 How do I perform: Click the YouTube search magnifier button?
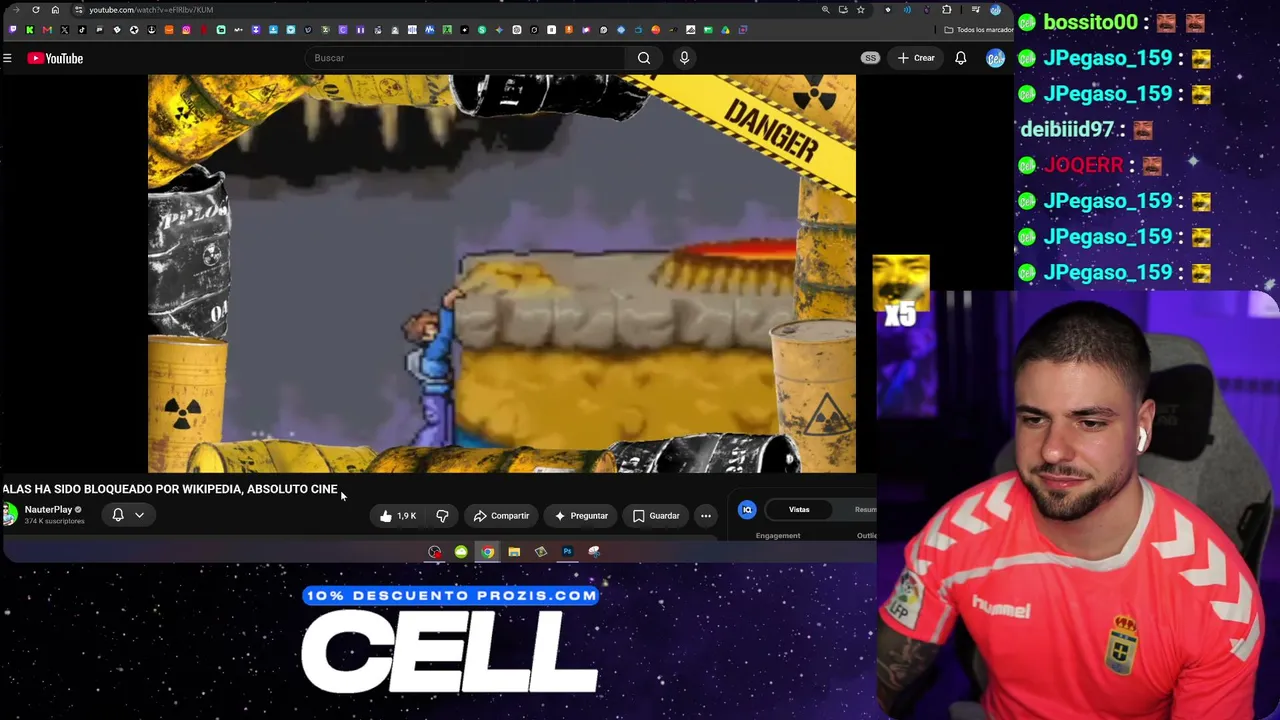point(644,58)
